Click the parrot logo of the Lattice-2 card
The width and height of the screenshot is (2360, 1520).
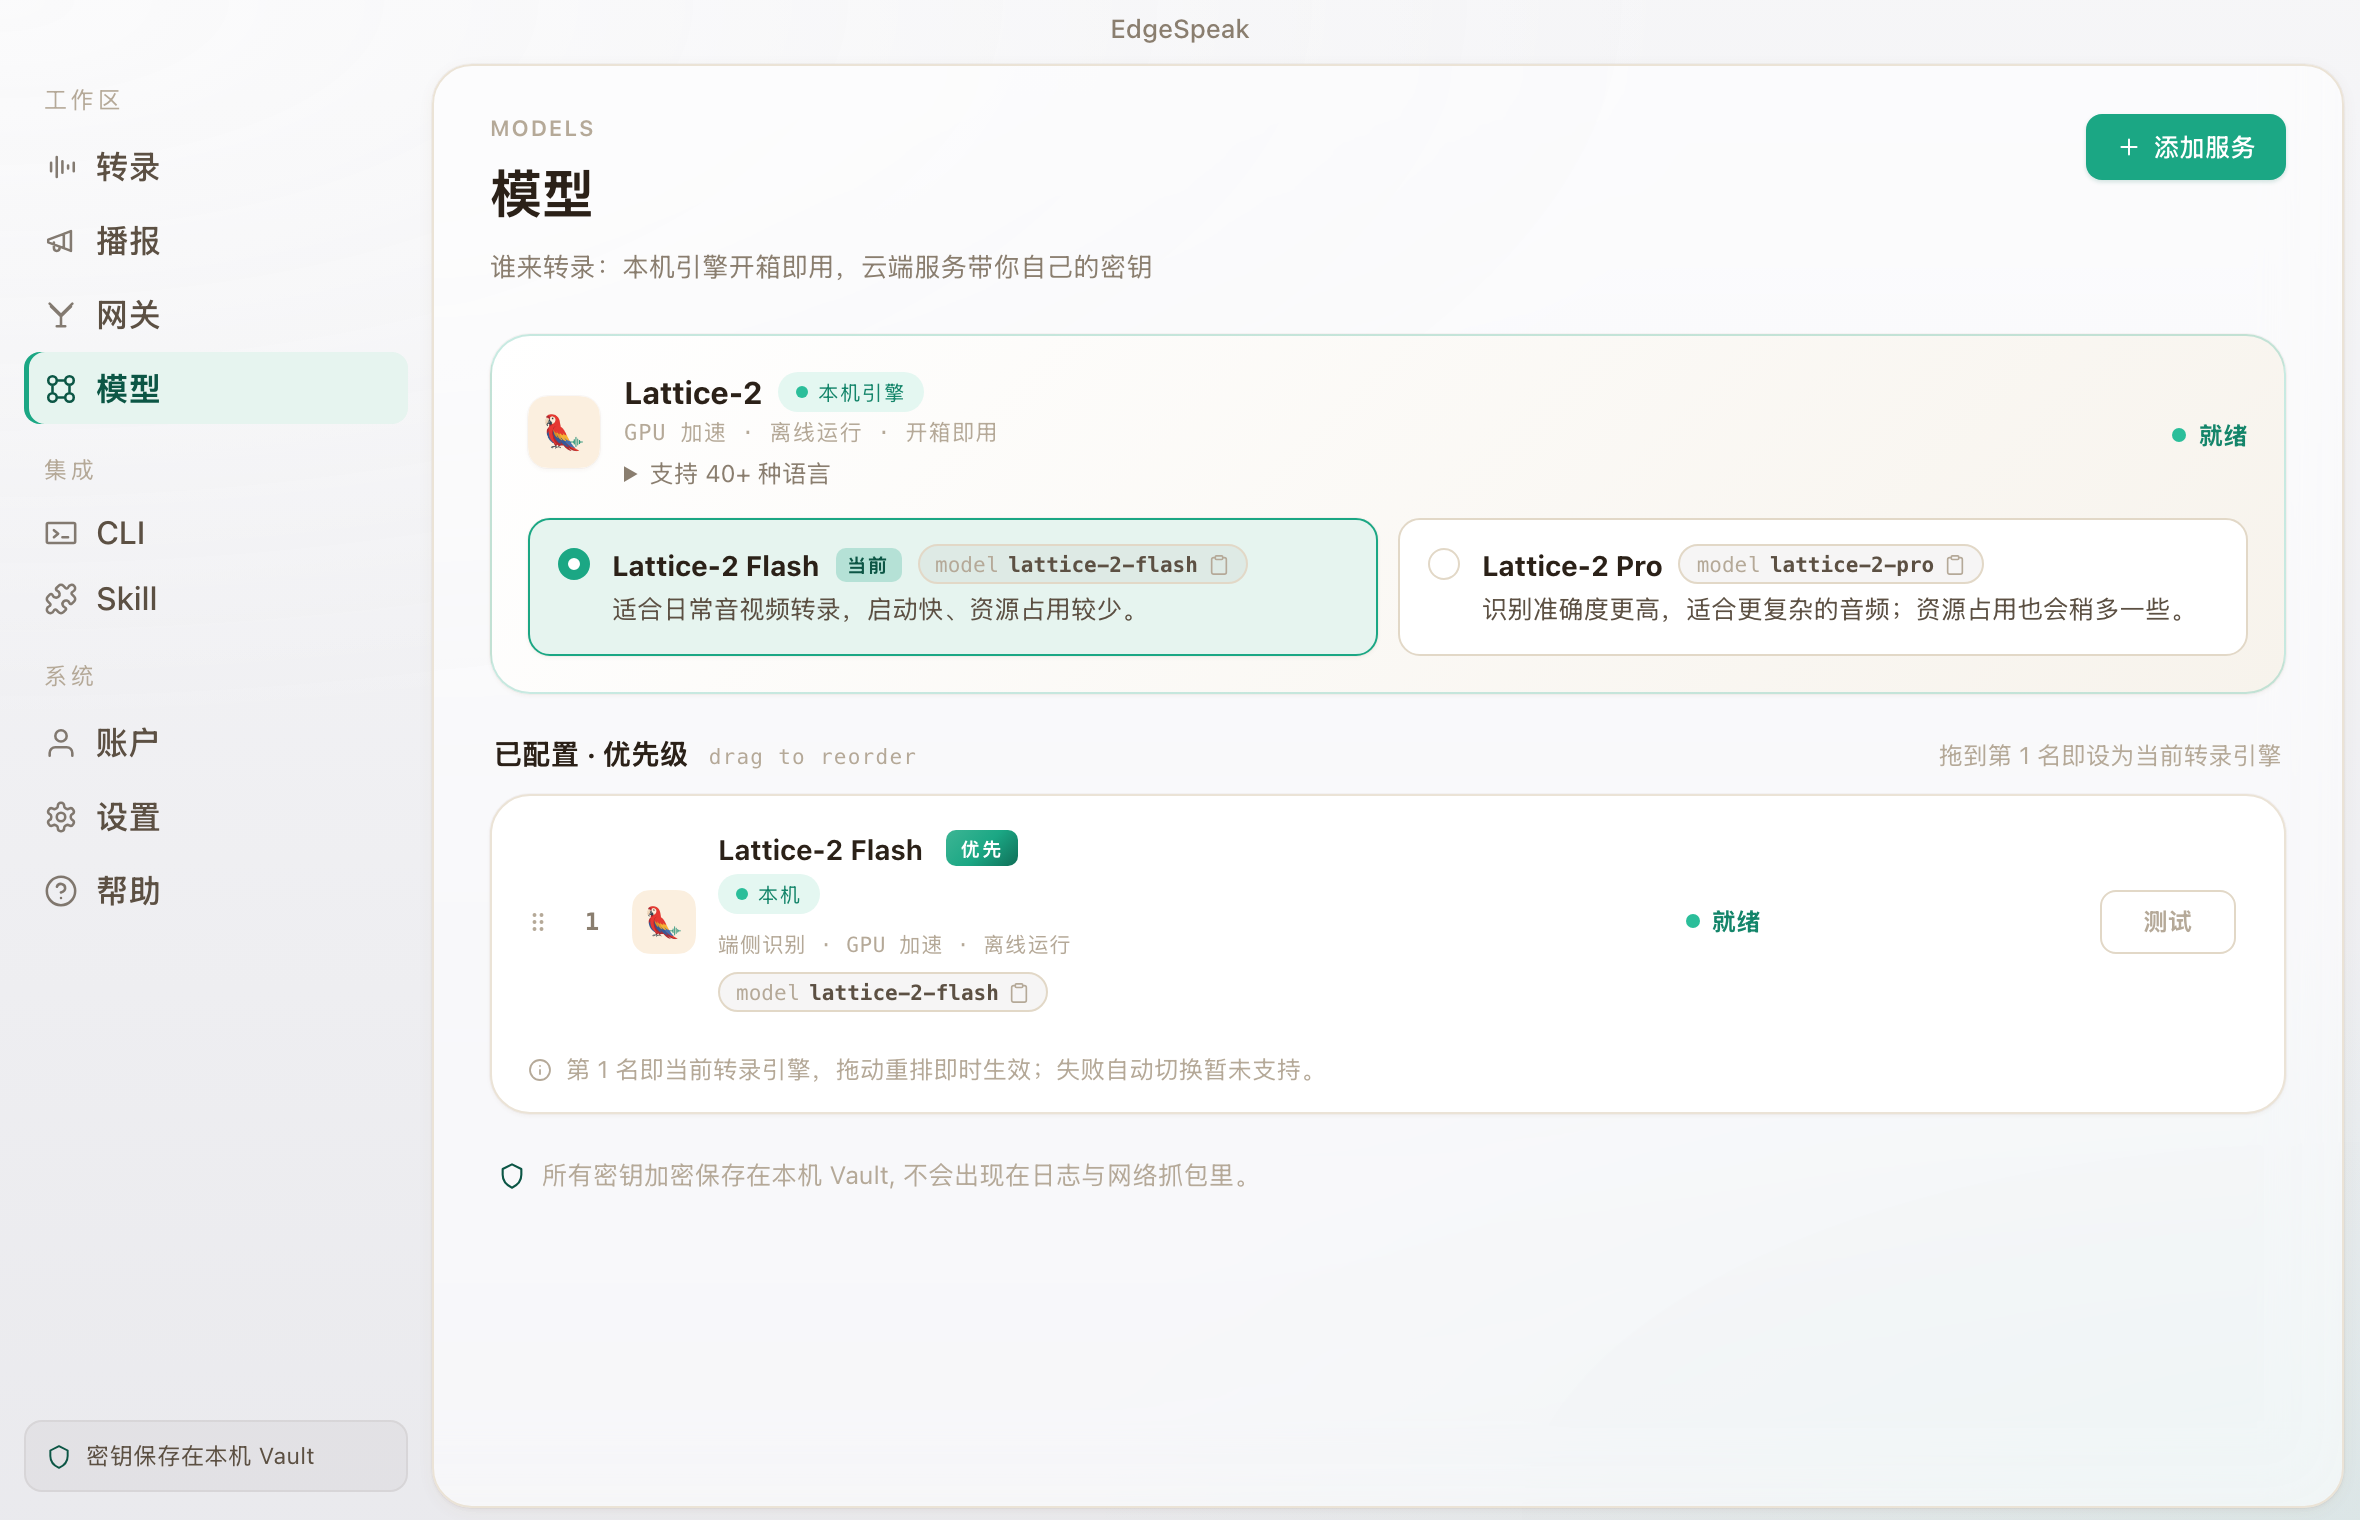(x=564, y=432)
